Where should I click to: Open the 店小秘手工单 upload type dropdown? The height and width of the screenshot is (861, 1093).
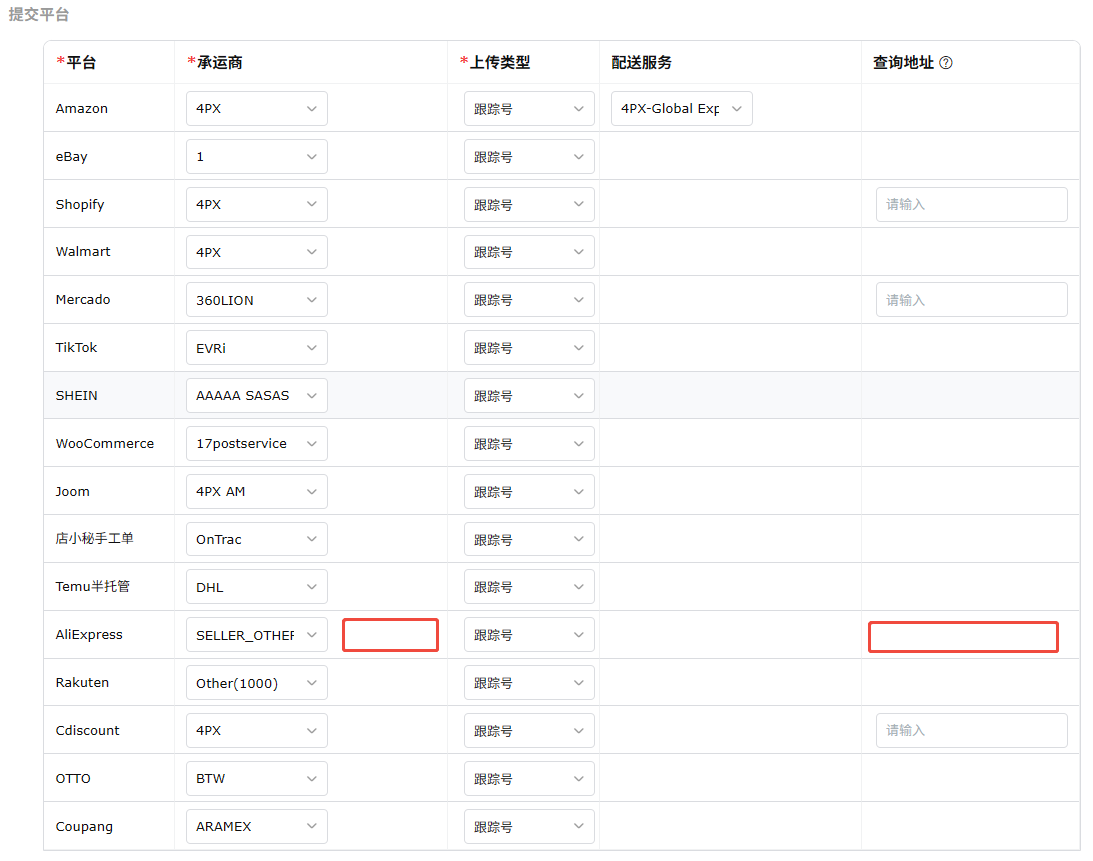[x=529, y=539]
